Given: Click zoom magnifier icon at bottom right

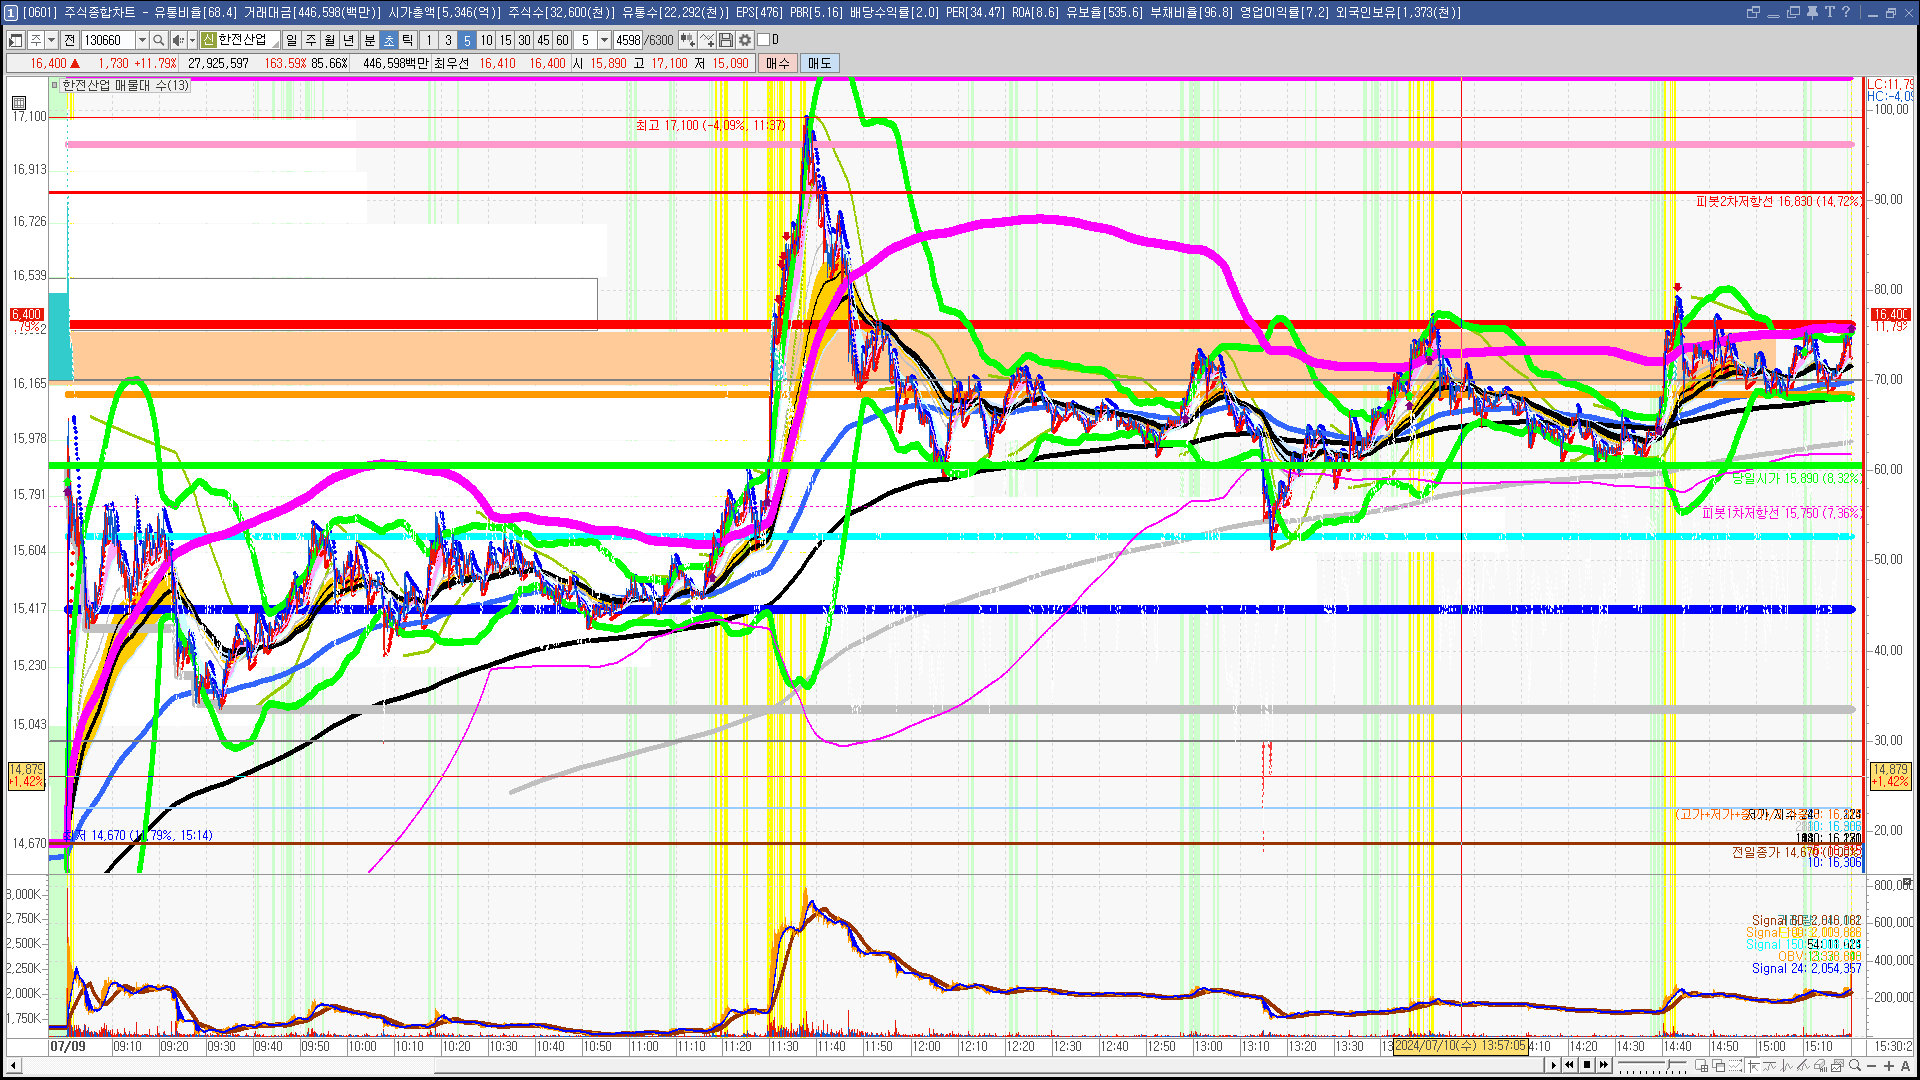Looking at the screenshot, I should pos(1855,1066).
